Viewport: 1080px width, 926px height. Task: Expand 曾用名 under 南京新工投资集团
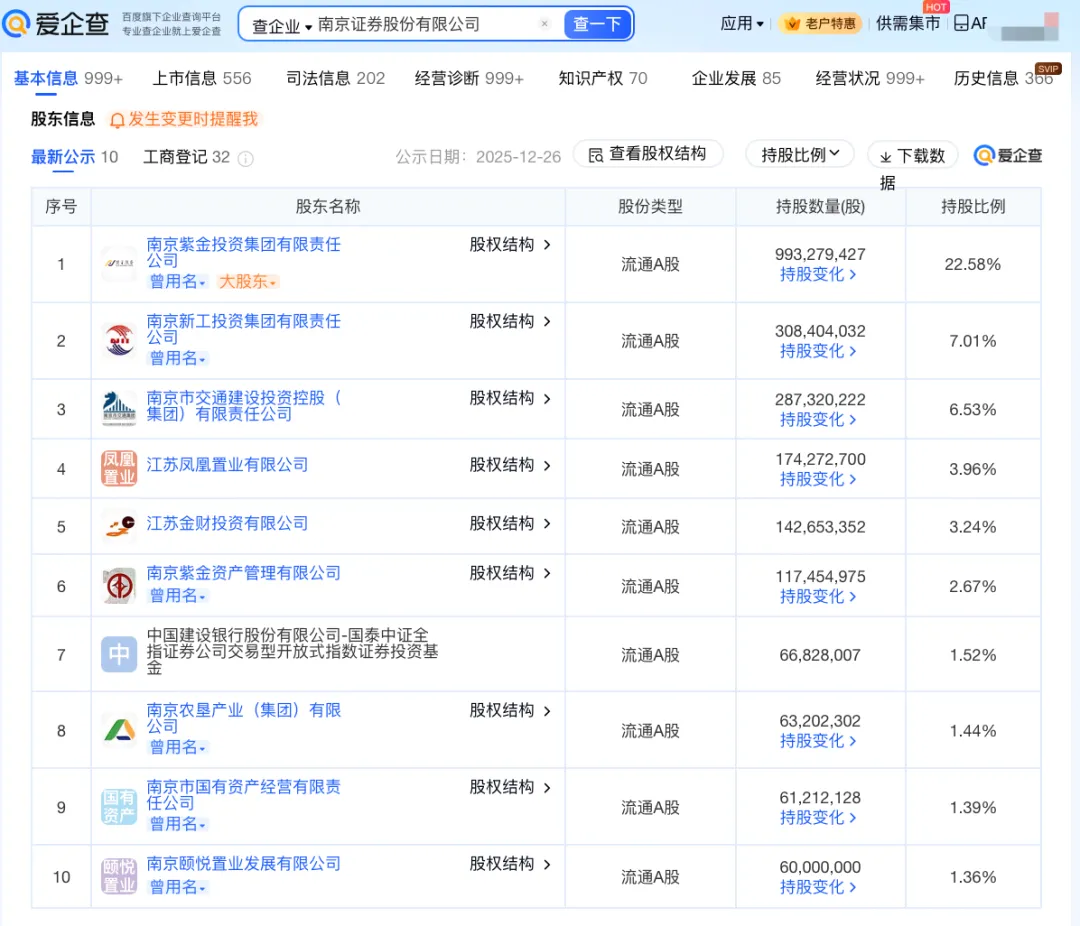177,358
